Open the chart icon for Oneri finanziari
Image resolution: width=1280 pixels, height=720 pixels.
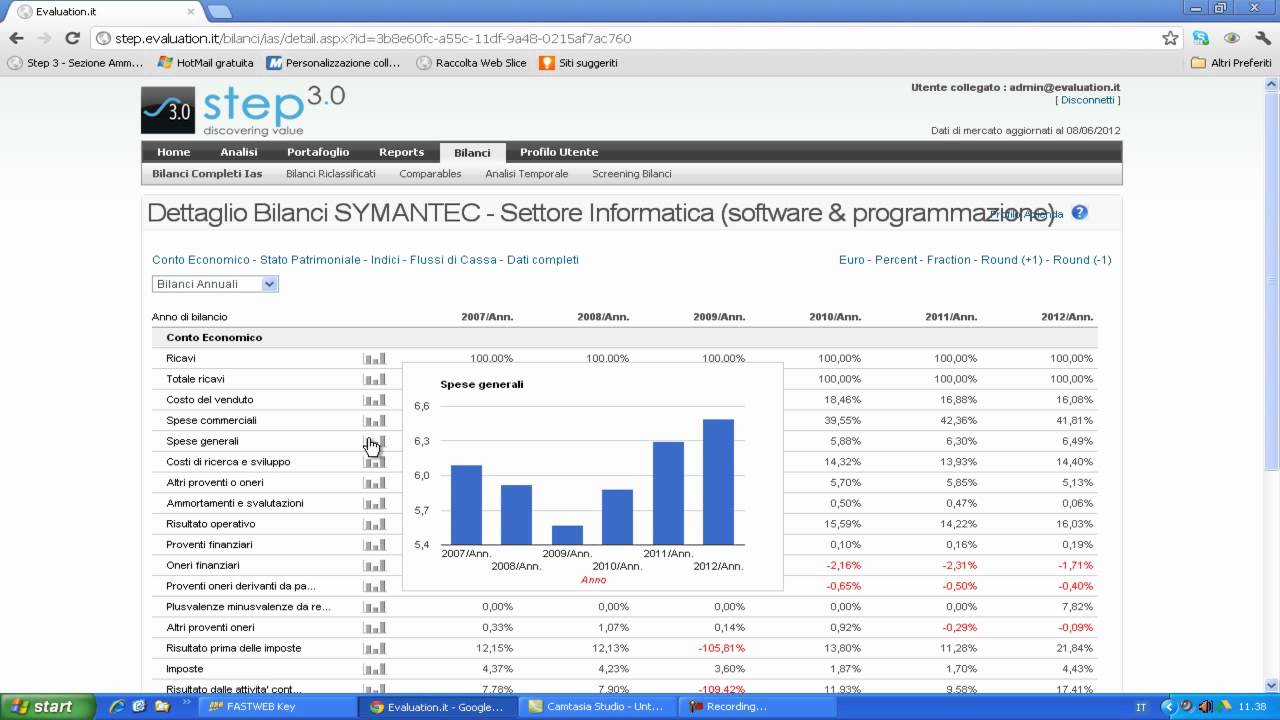pyautogui.click(x=375, y=566)
